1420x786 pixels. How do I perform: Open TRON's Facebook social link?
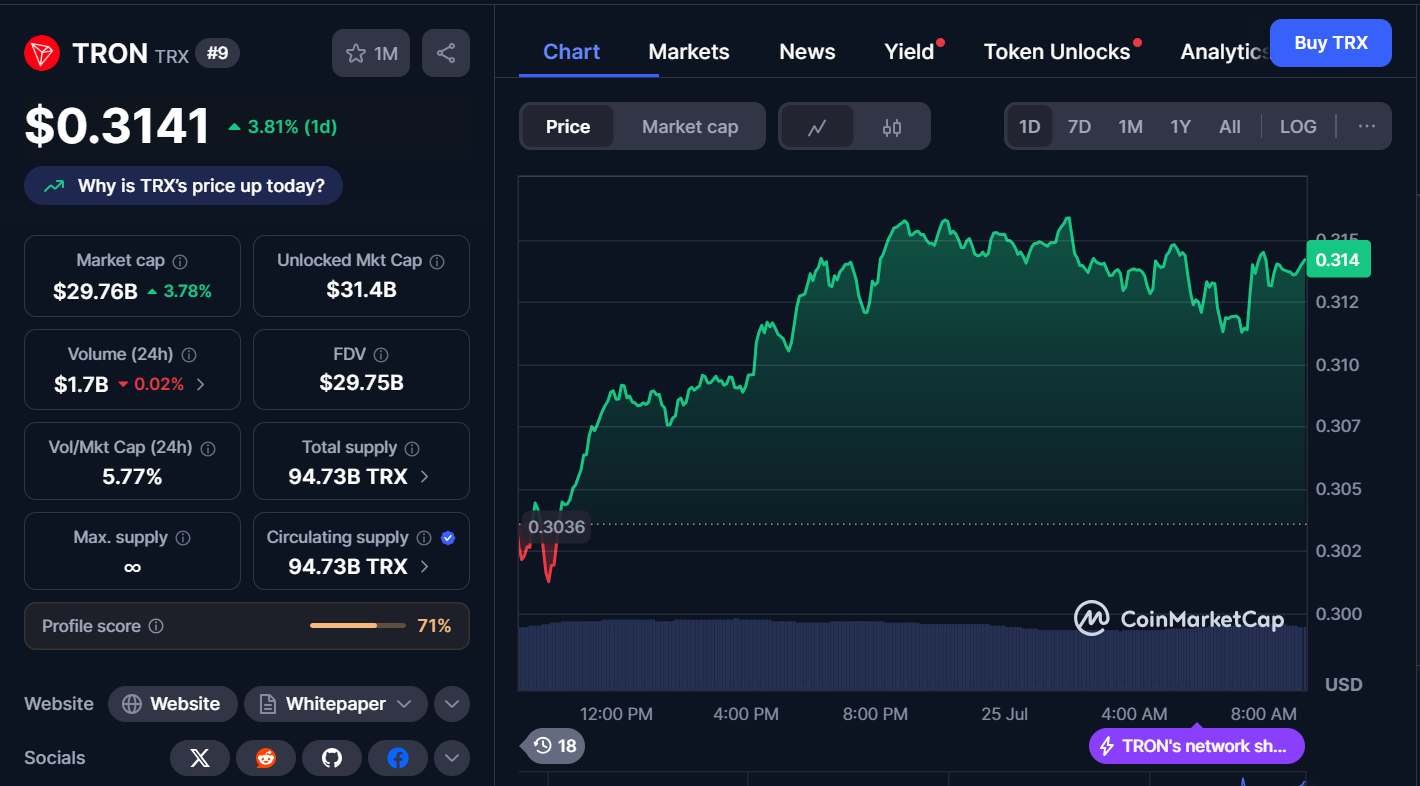coord(398,758)
